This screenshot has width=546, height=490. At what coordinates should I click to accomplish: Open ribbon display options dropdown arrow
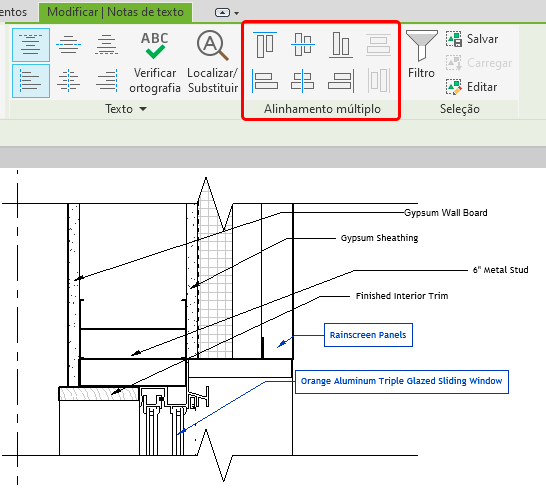236,13
